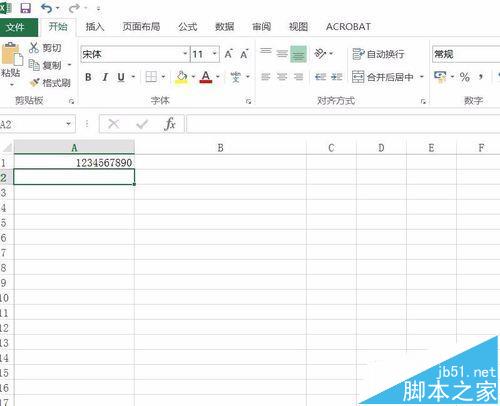Image resolution: width=500 pixels, height=406 pixels.
Task: Cancel the formula entry (X)
Action: click(113, 124)
